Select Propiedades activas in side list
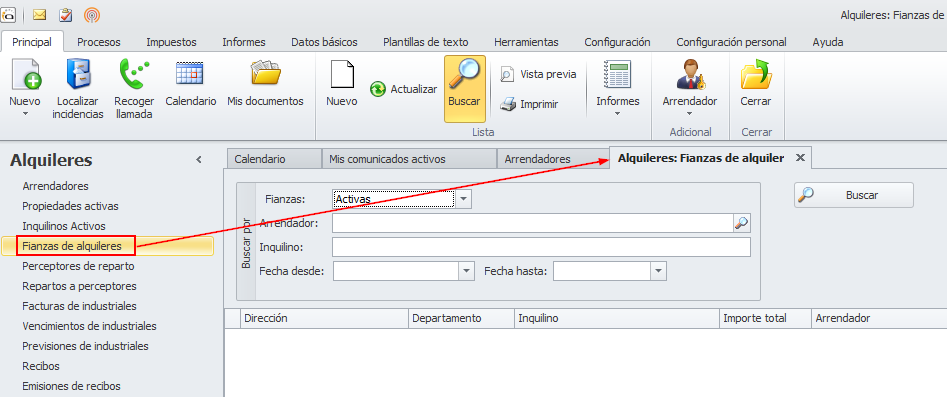The width and height of the screenshot is (947, 397). point(71,206)
